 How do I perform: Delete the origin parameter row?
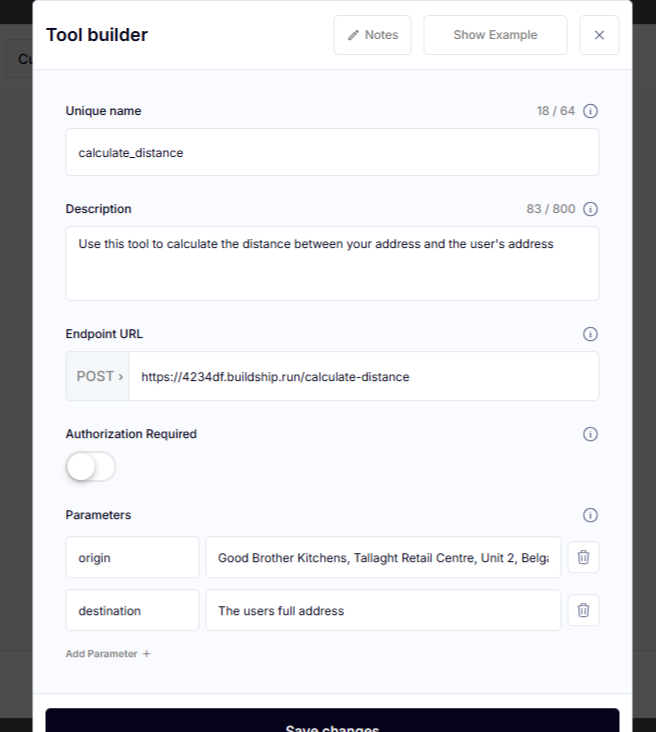pos(583,557)
